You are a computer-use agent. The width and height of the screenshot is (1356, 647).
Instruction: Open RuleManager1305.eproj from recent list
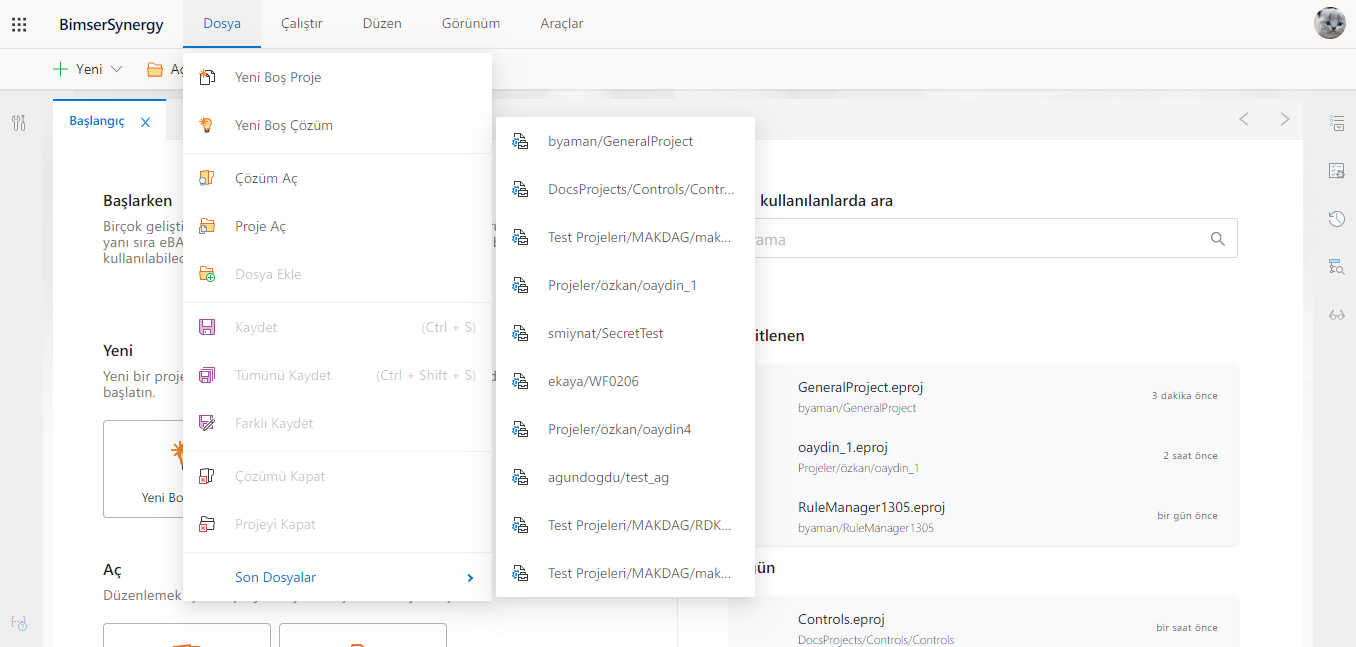tap(871, 507)
